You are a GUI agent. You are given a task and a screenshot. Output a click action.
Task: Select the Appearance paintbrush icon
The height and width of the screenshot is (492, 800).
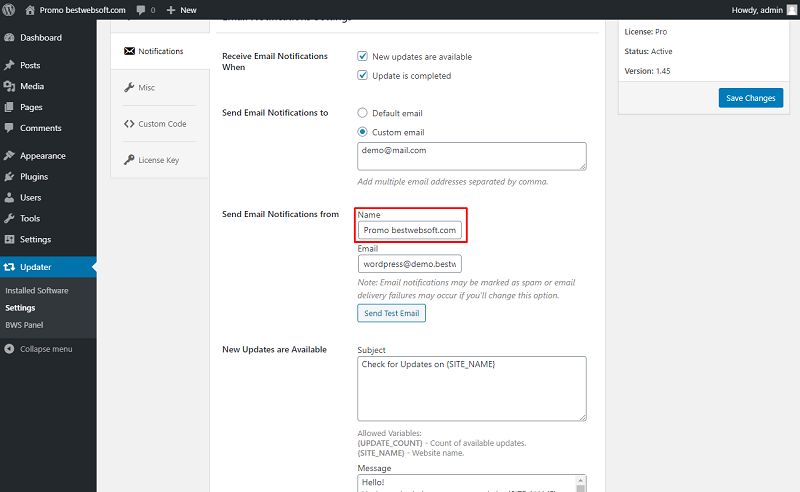tap(9, 156)
